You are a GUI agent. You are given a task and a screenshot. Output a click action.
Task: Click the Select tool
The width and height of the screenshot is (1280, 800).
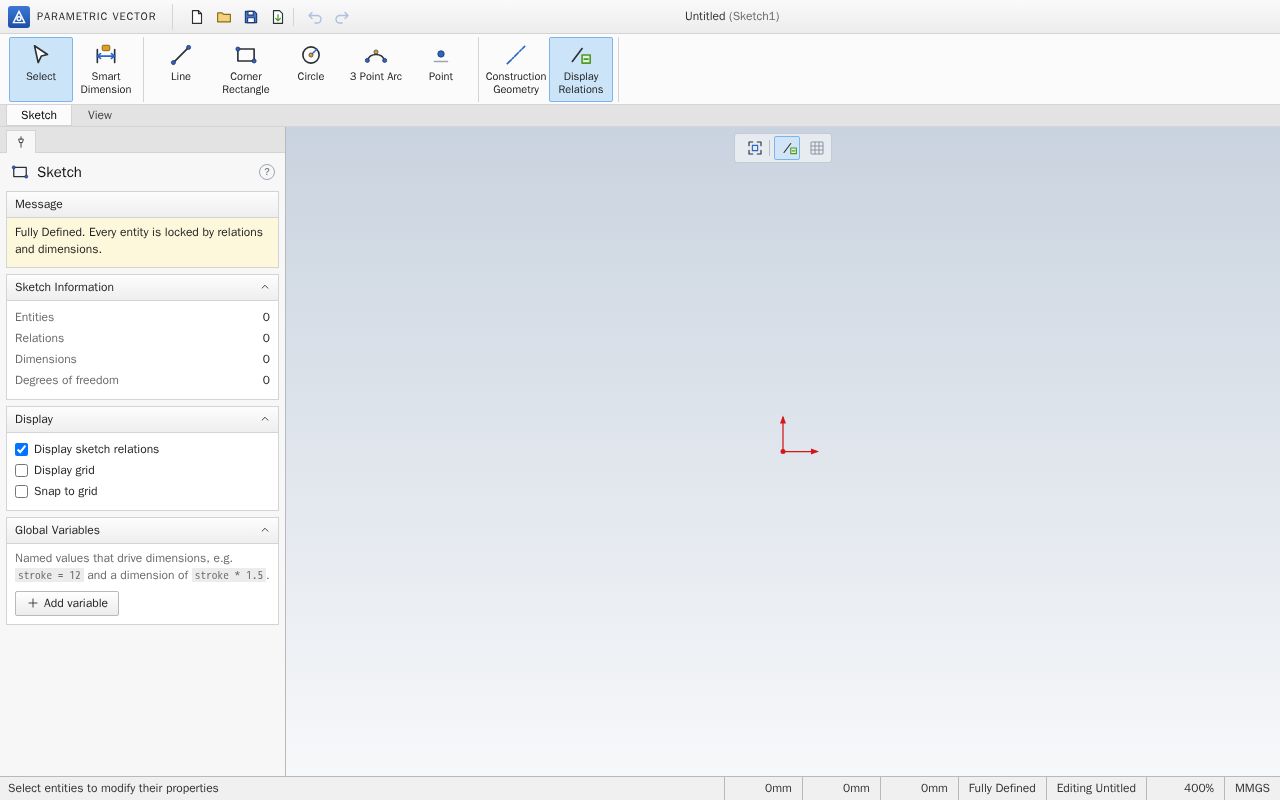(41, 69)
